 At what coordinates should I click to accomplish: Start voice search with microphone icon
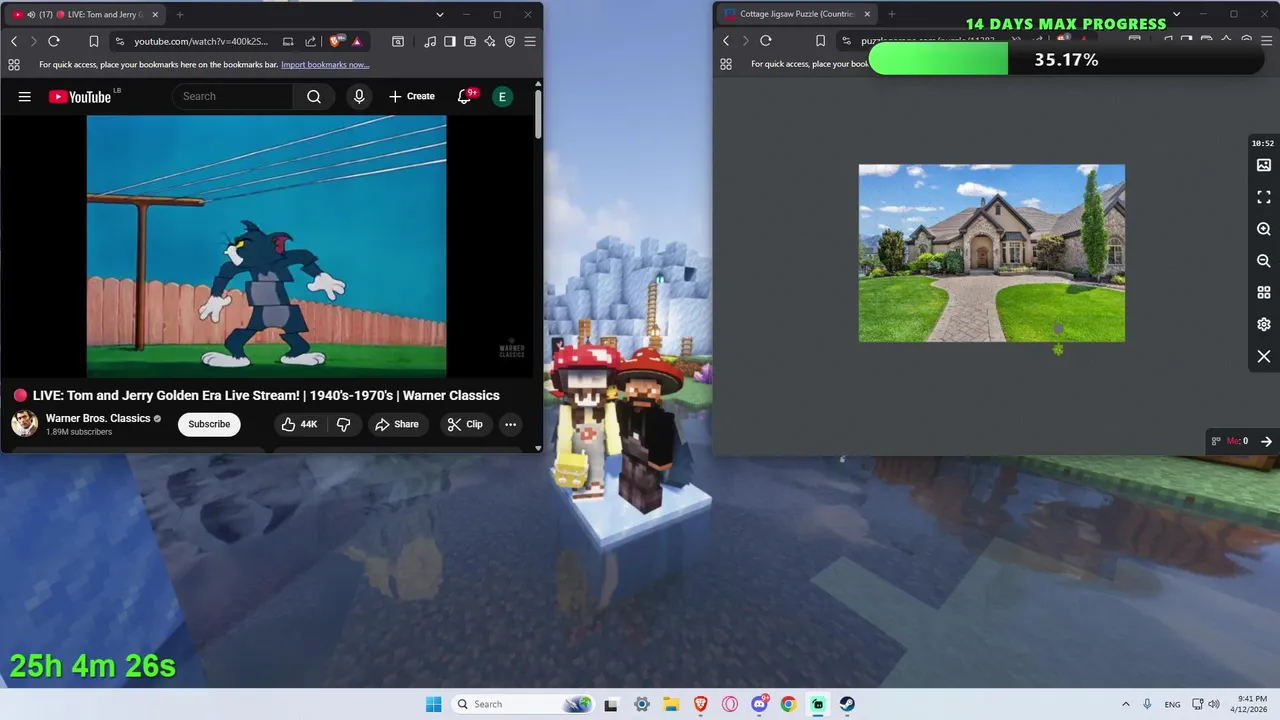coord(359,96)
